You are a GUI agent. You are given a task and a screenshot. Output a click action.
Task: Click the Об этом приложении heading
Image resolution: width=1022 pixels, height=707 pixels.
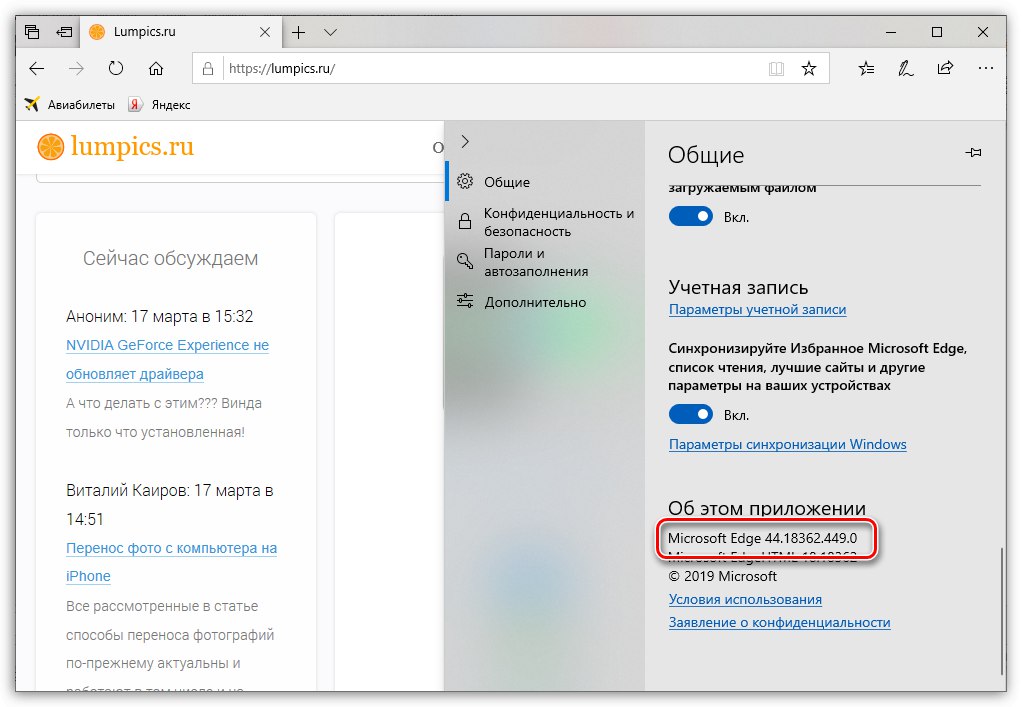766,508
